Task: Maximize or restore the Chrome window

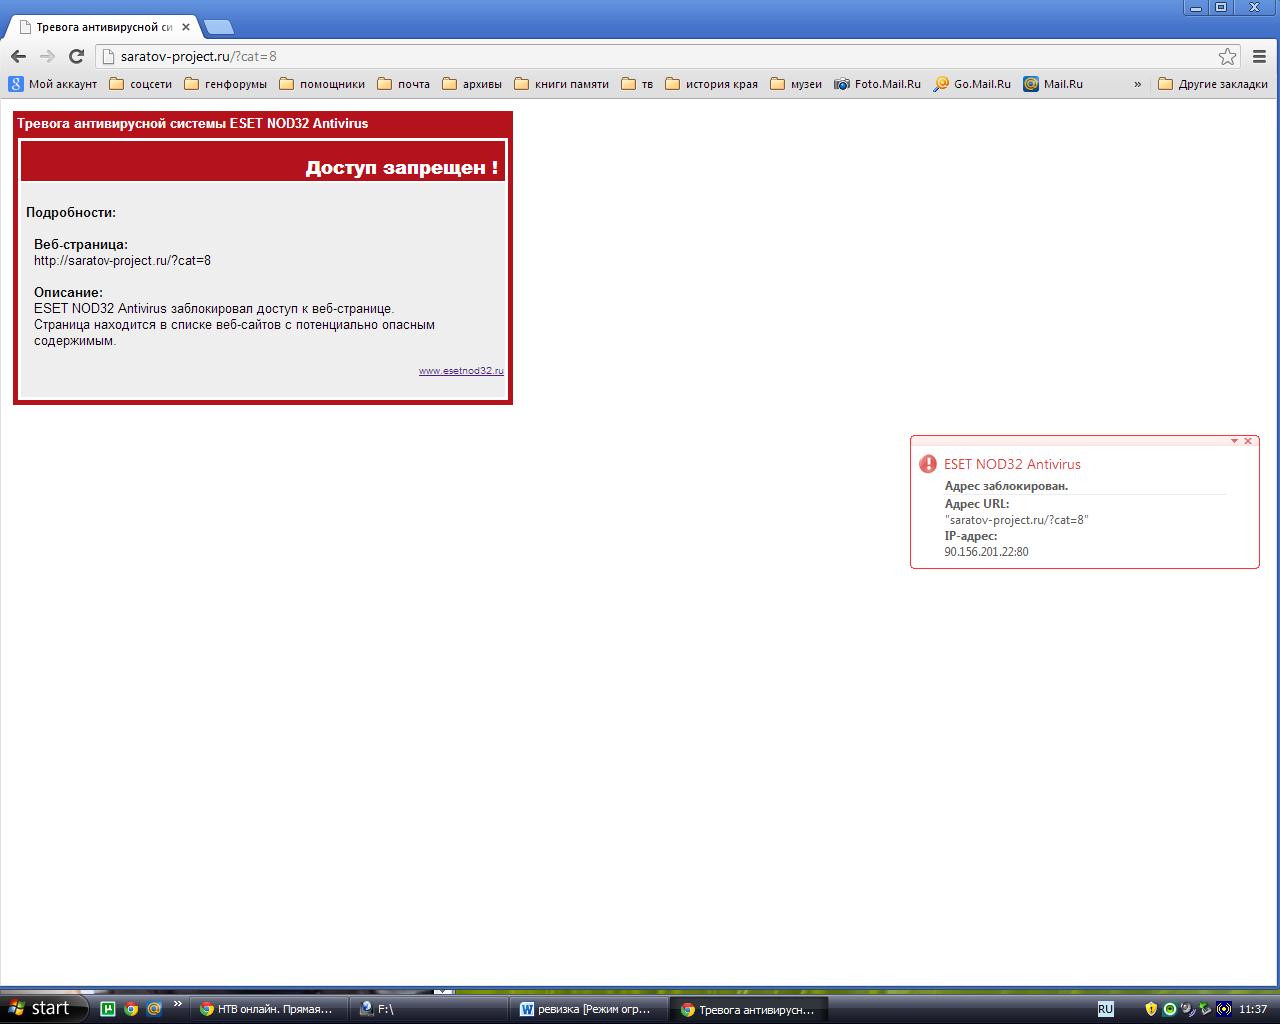Action: click(1221, 7)
